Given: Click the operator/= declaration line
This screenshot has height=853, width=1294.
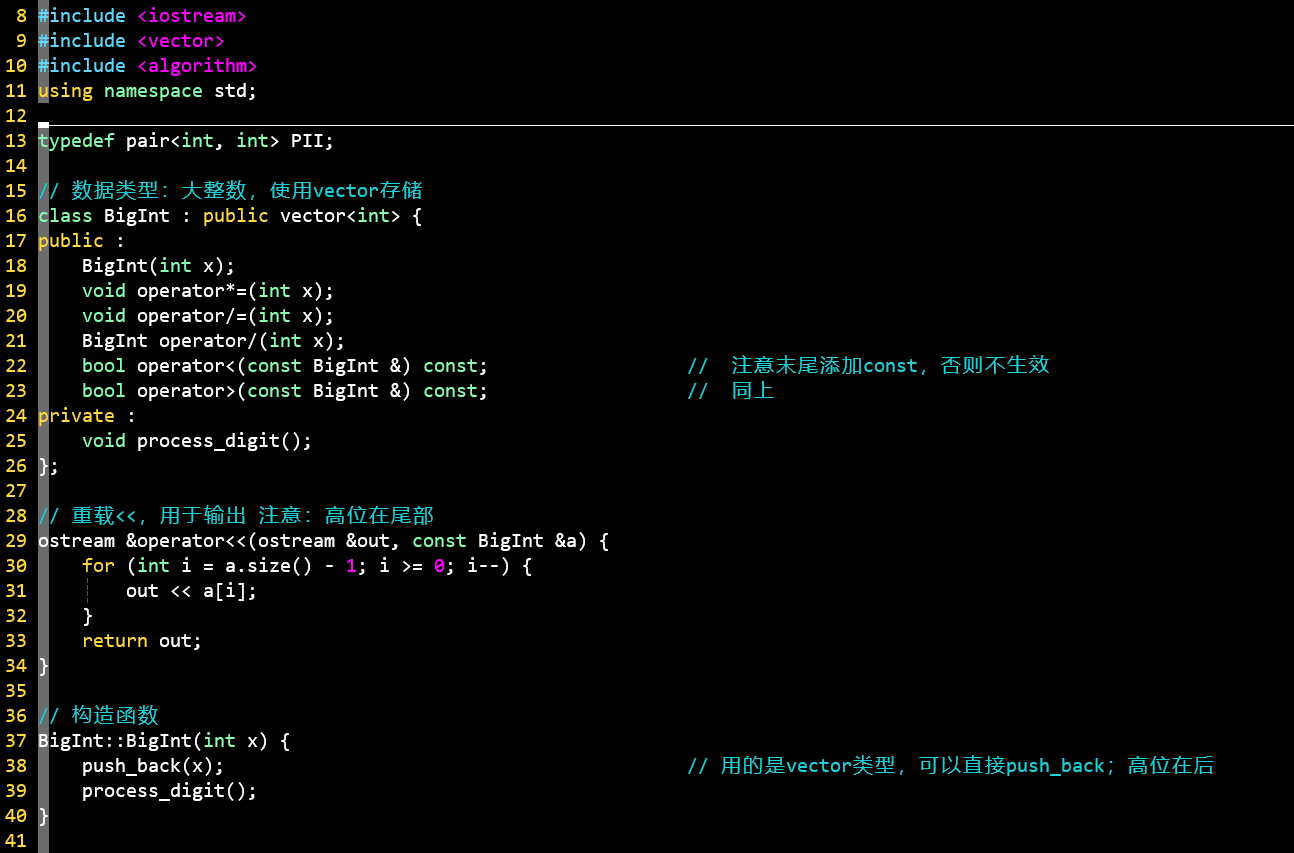Looking at the screenshot, I should coord(207,316).
